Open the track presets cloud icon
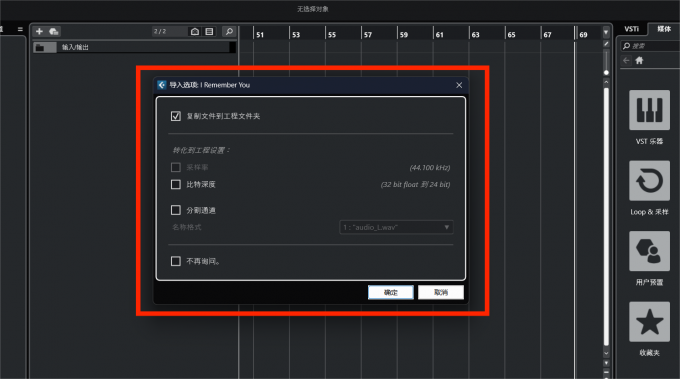This screenshot has width=680, height=379. coord(54,31)
